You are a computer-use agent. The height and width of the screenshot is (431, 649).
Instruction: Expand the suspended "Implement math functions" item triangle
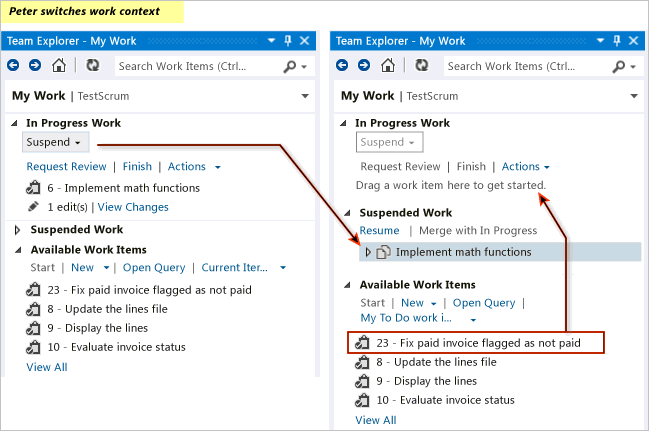tap(368, 252)
